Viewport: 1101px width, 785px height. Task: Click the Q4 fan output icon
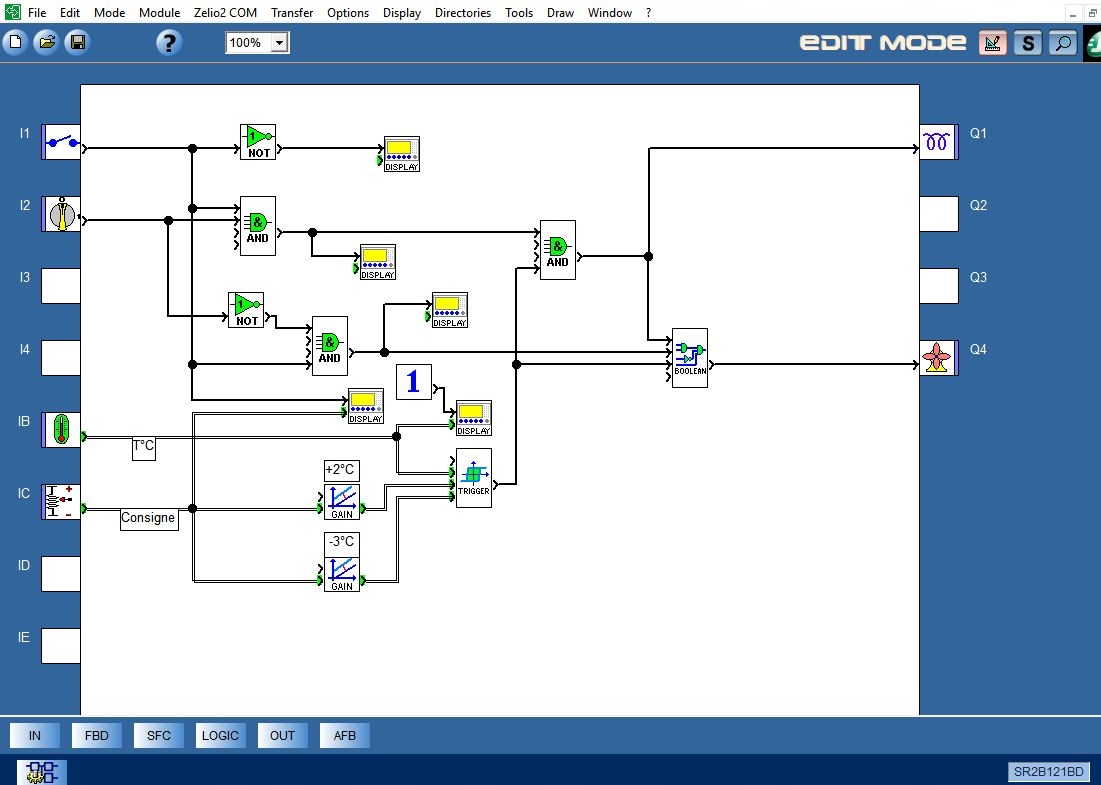[x=937, y=358]
